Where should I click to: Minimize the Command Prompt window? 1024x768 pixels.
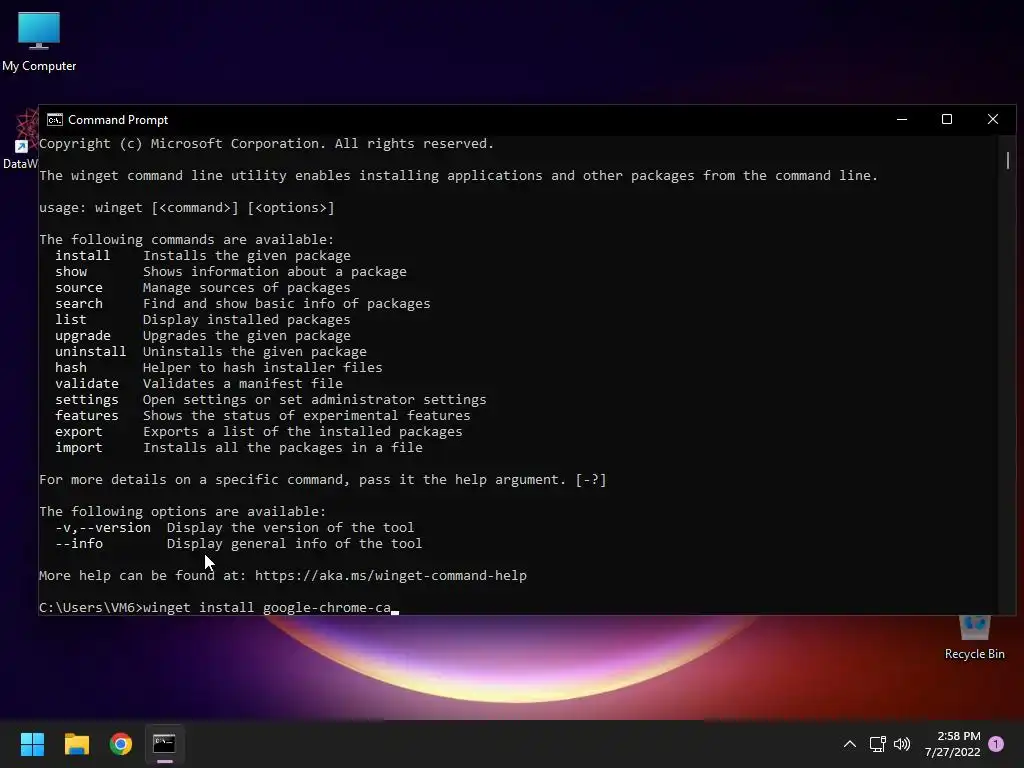coord(902,120)
